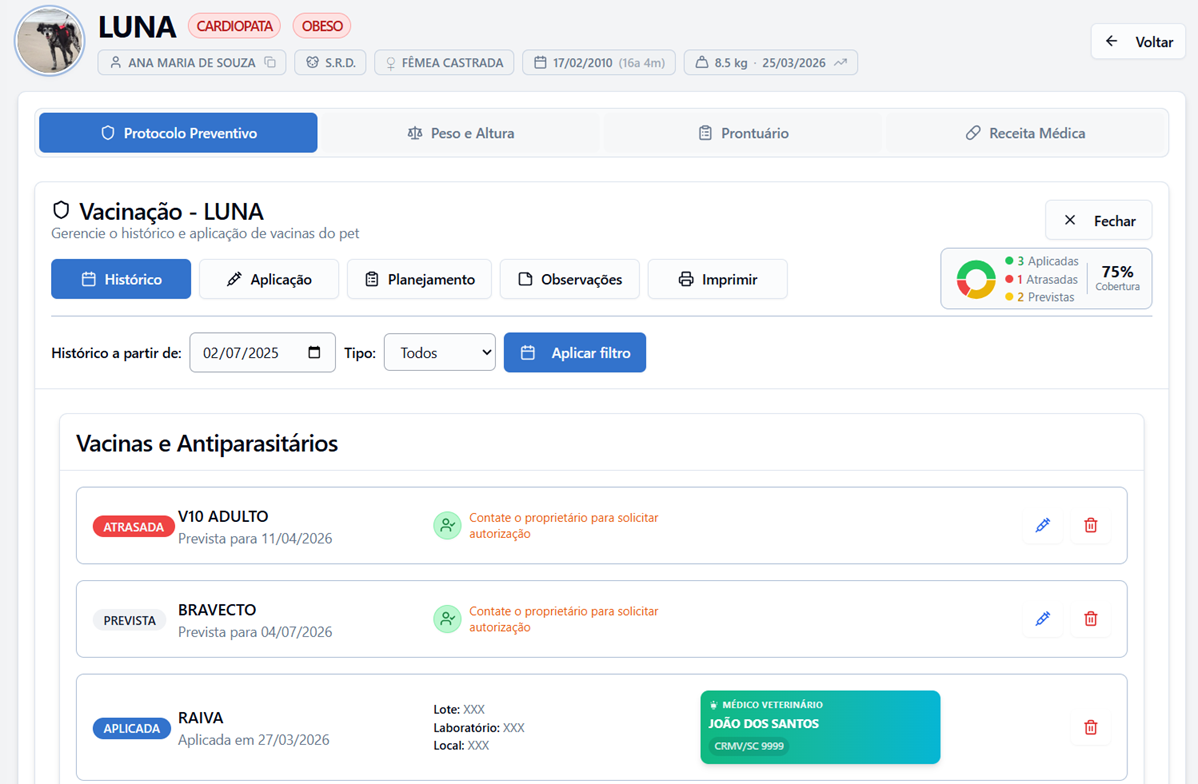The height and width of the screenshot is (784, 1198).
Task: Click the '2 Previstas' legend entry
Action: 1040,297
